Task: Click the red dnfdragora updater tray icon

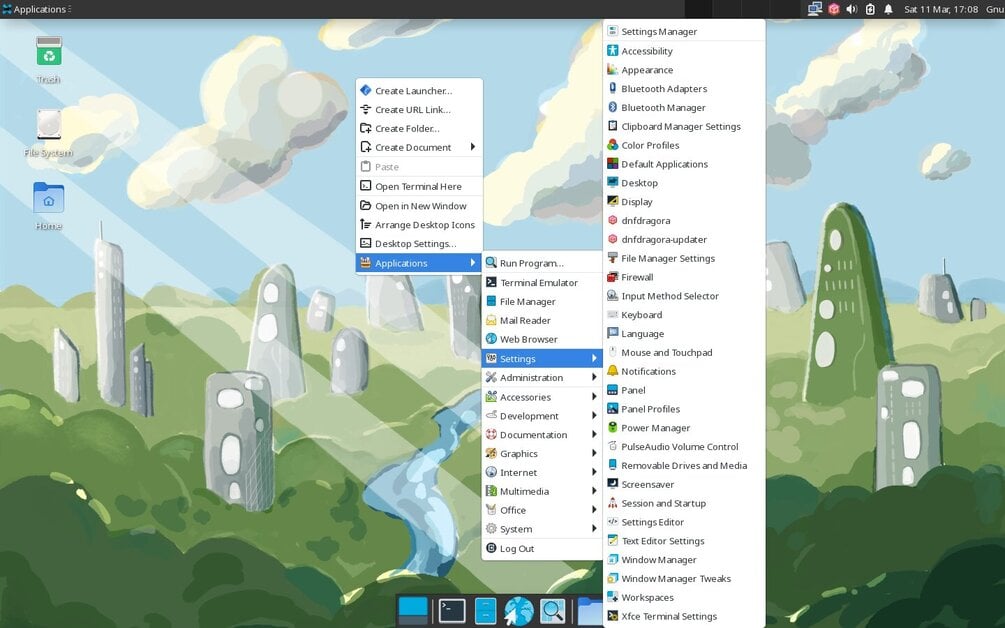Action: (x=833, y=9)
